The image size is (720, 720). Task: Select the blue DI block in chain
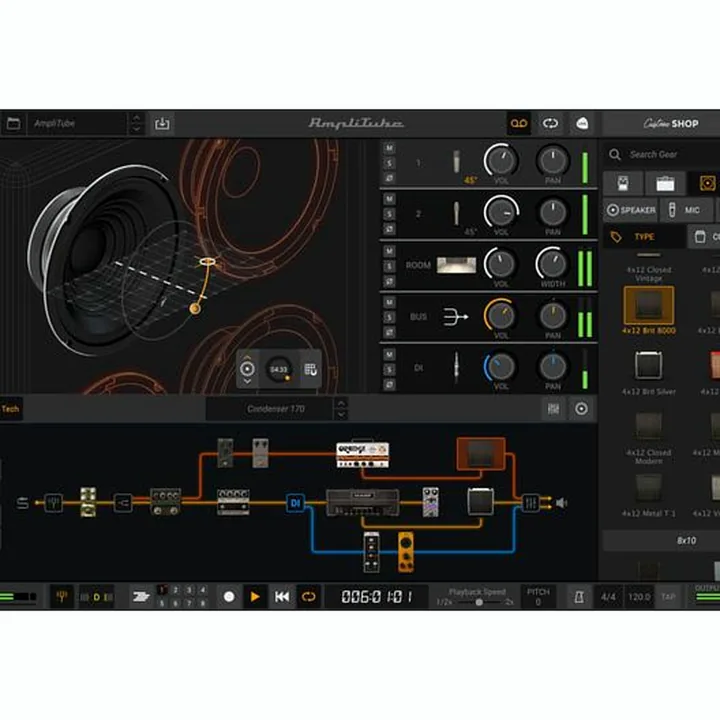point(295,503)
